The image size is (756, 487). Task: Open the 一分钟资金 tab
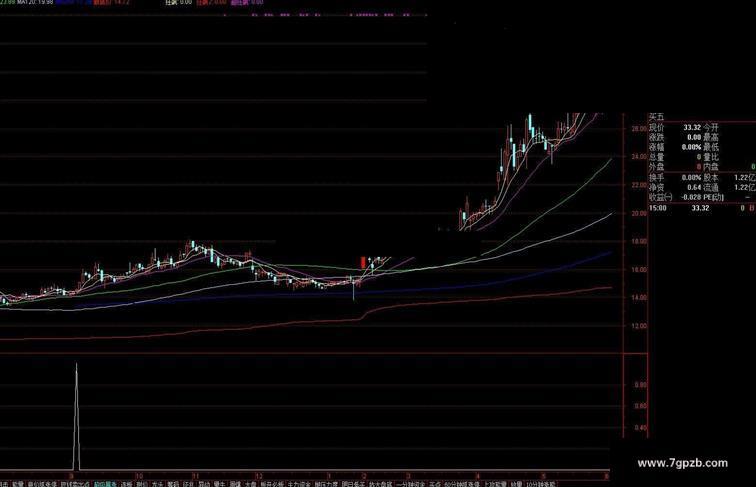(410, 484)
